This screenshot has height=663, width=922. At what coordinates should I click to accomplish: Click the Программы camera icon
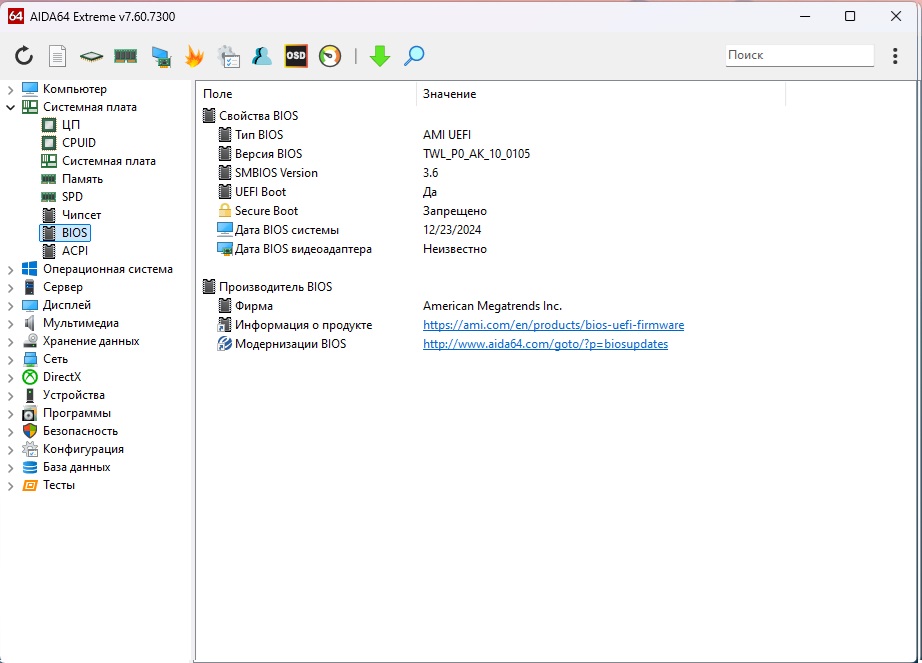(29, 413)
